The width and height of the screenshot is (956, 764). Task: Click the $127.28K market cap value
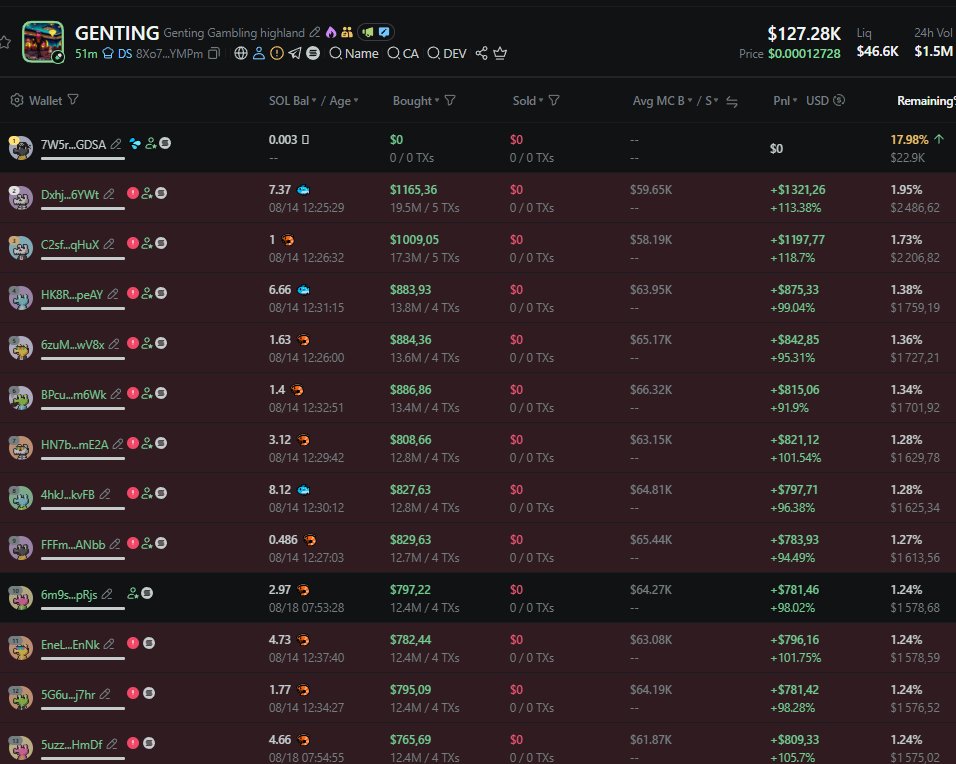pos(804,34)
